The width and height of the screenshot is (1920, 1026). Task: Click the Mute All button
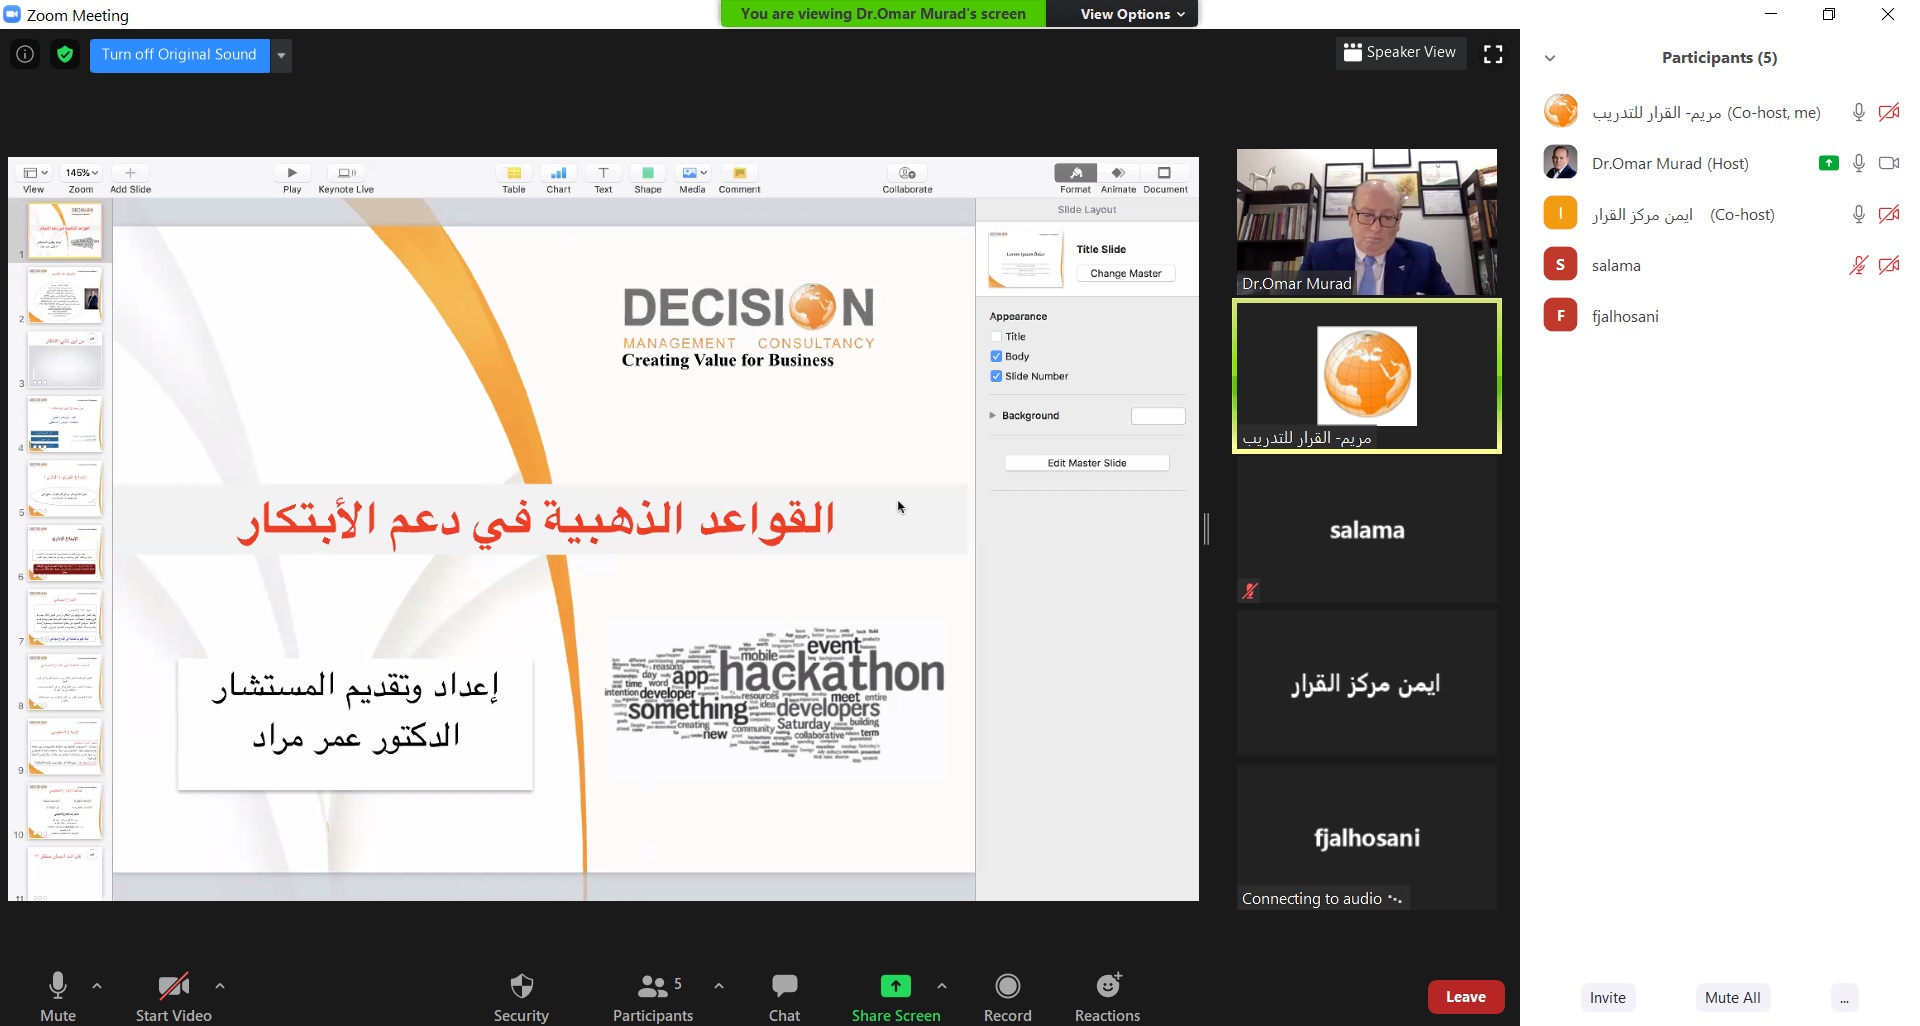click(x=1732, y=997)
